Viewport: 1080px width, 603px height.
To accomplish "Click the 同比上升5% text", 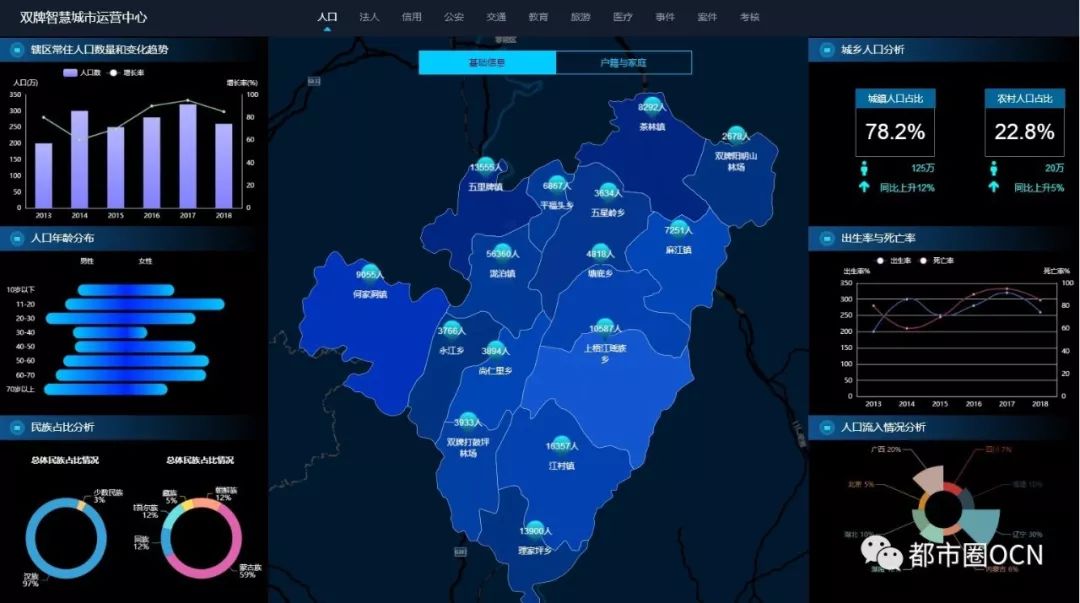I will pyautogui.click(x=1039, y=187).
